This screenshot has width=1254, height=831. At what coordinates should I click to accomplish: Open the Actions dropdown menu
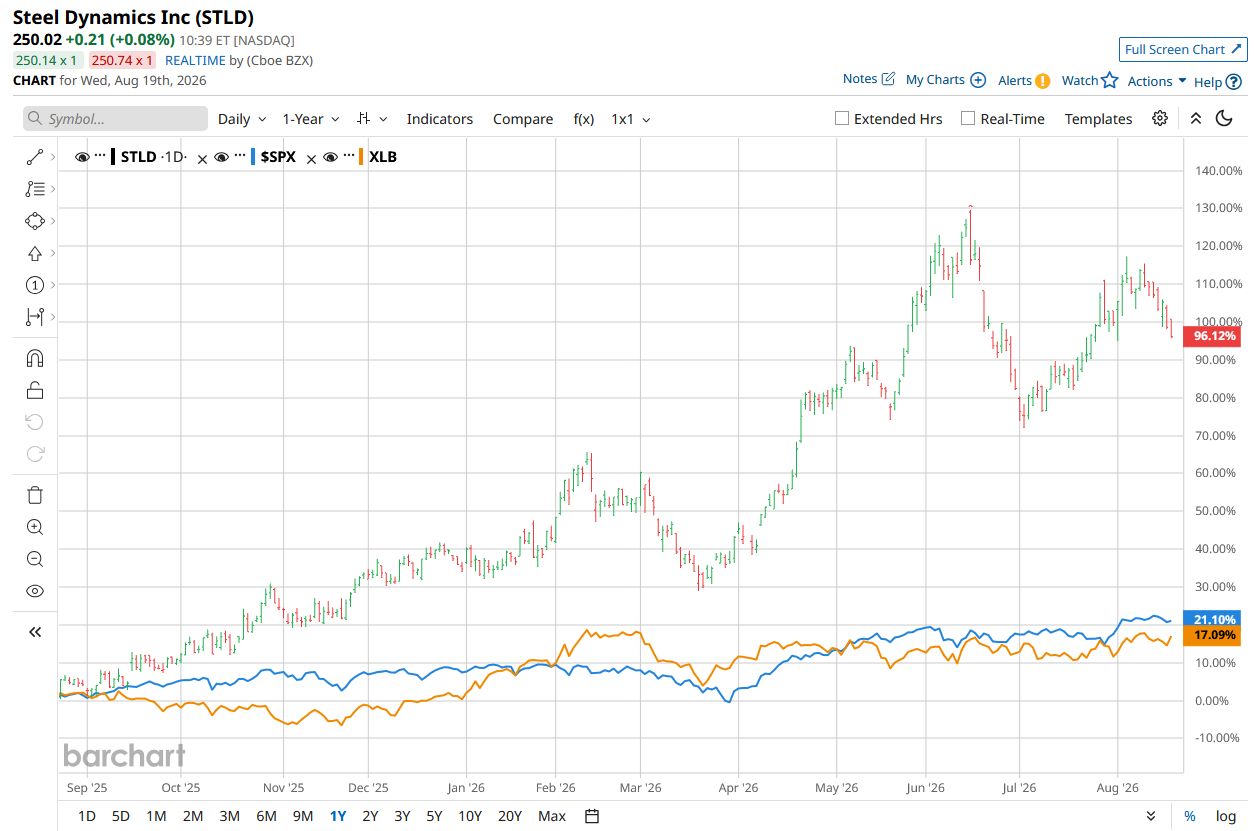(1157, 81)
